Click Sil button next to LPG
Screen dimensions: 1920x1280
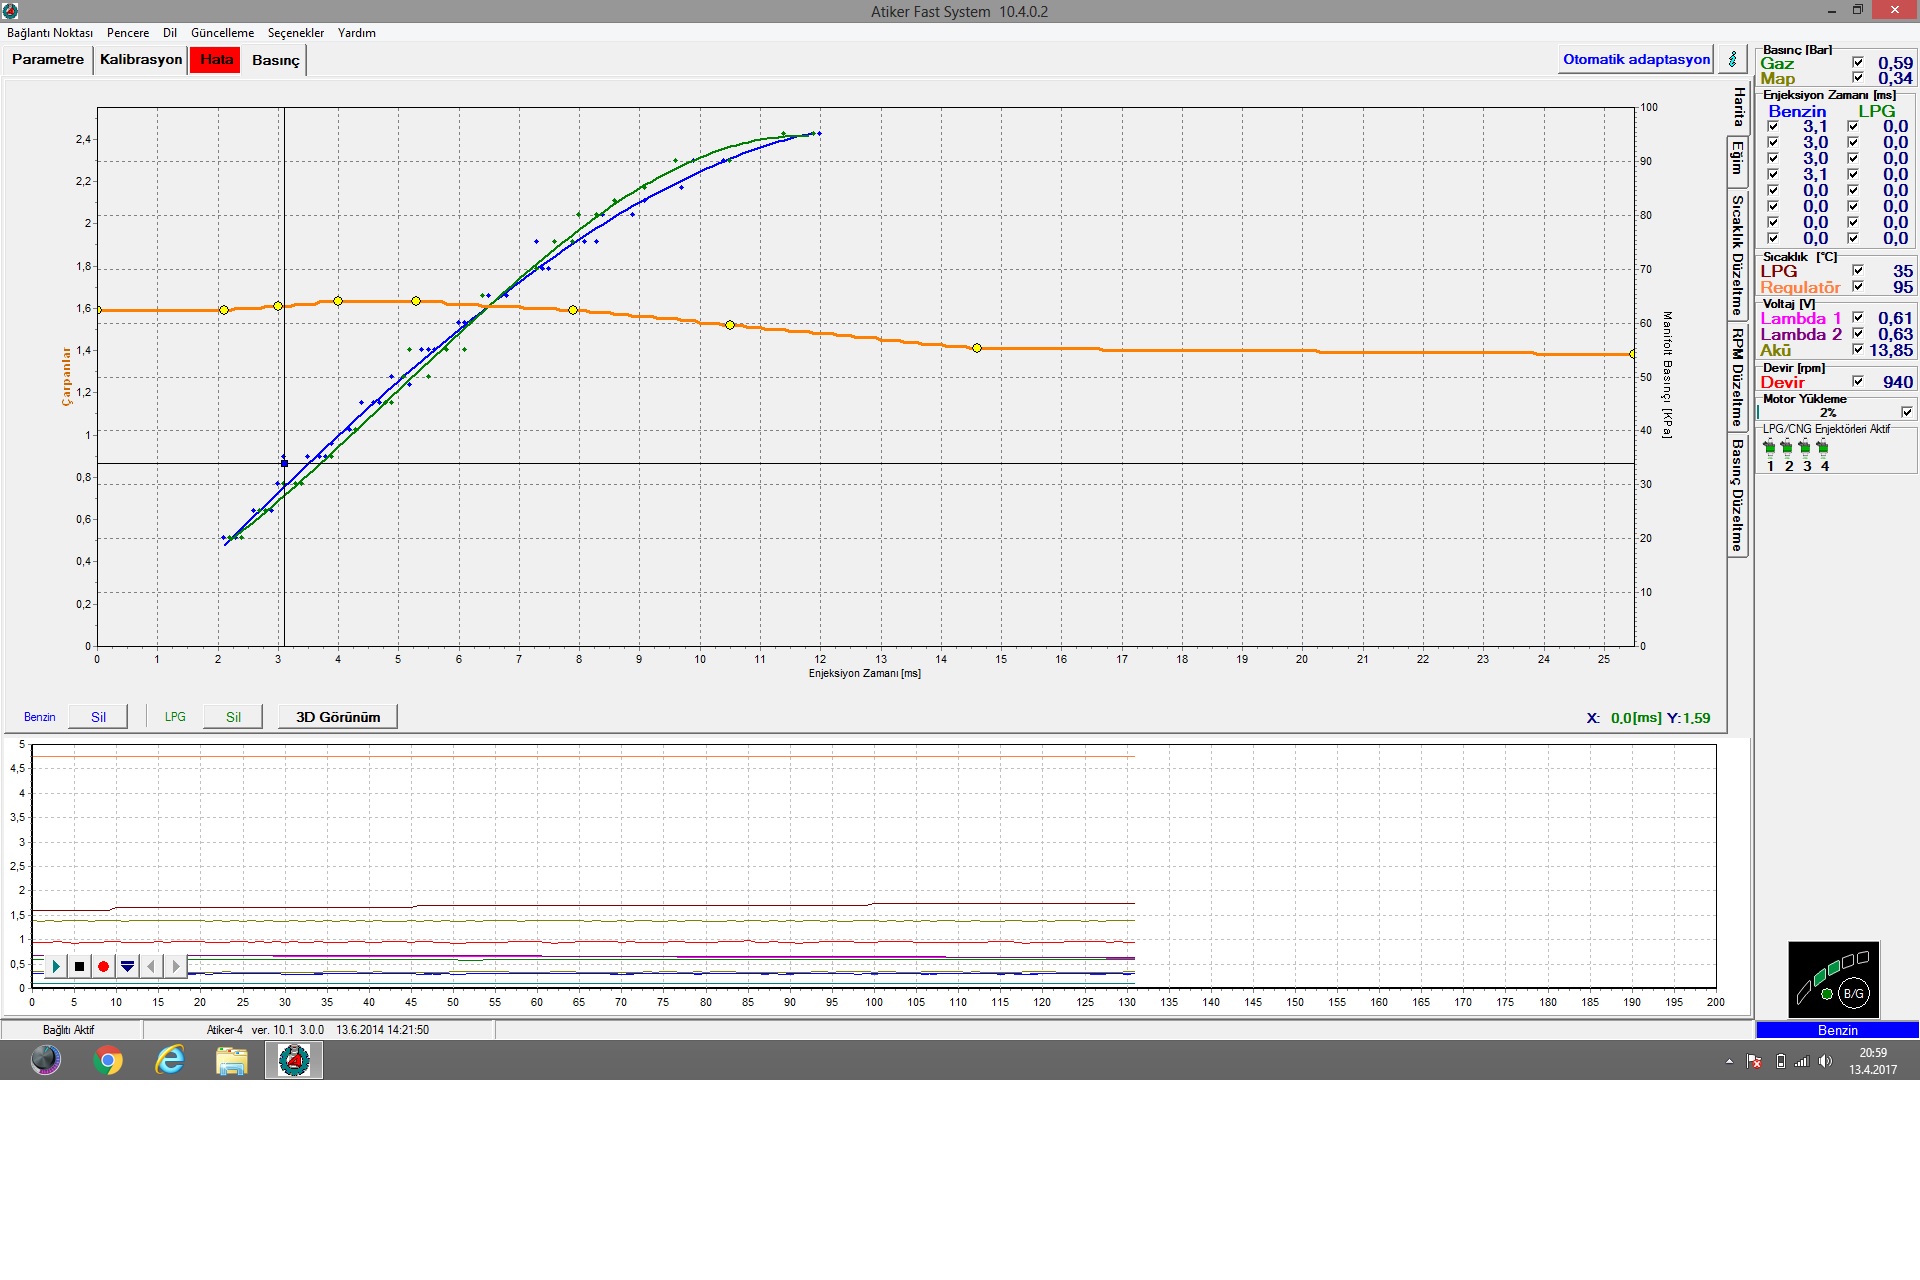click(x=233, y=717)
